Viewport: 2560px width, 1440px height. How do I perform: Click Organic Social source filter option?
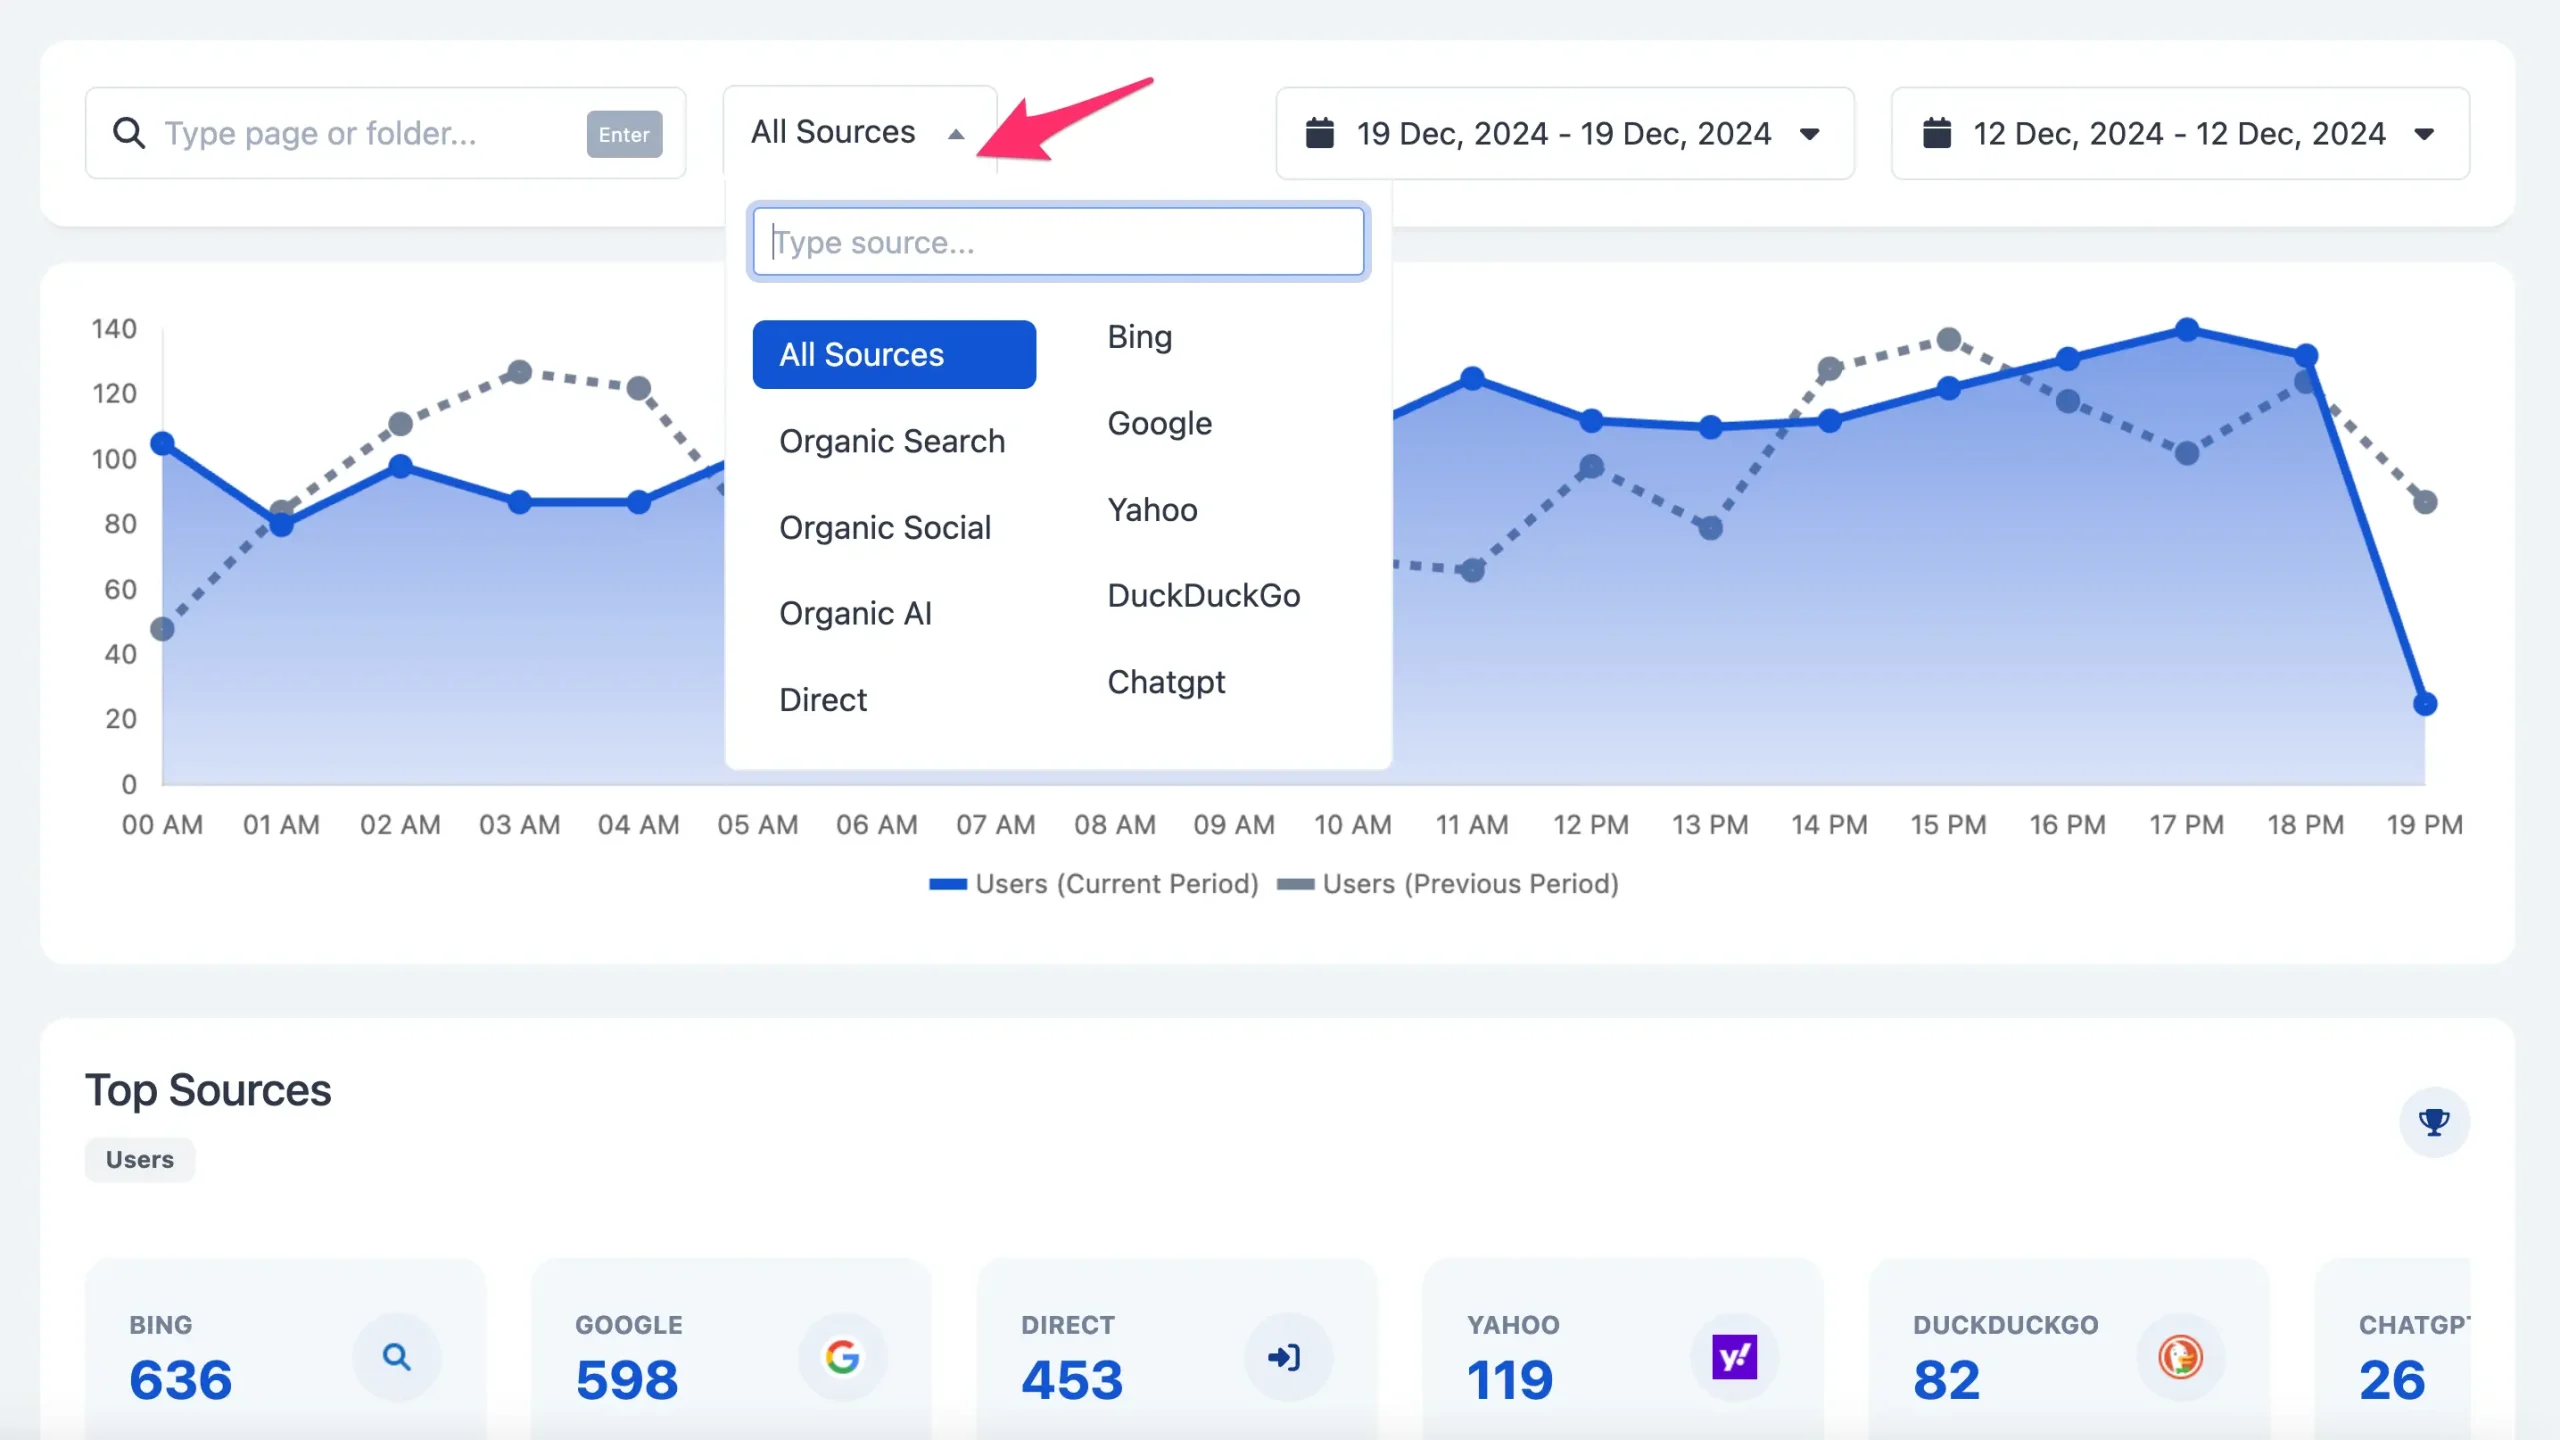[x=884, y=526]
